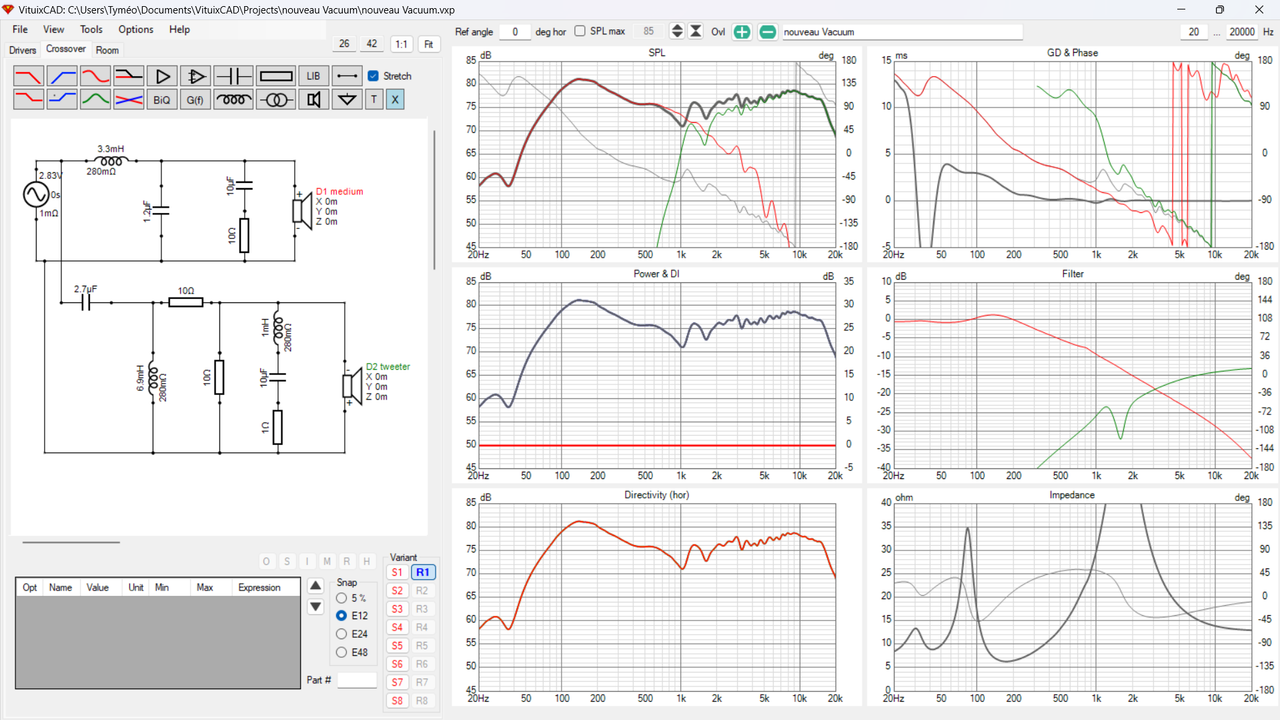Move parameter row up with up arrow
This screenshot has height=720, width=1280.
click(316, 586)
